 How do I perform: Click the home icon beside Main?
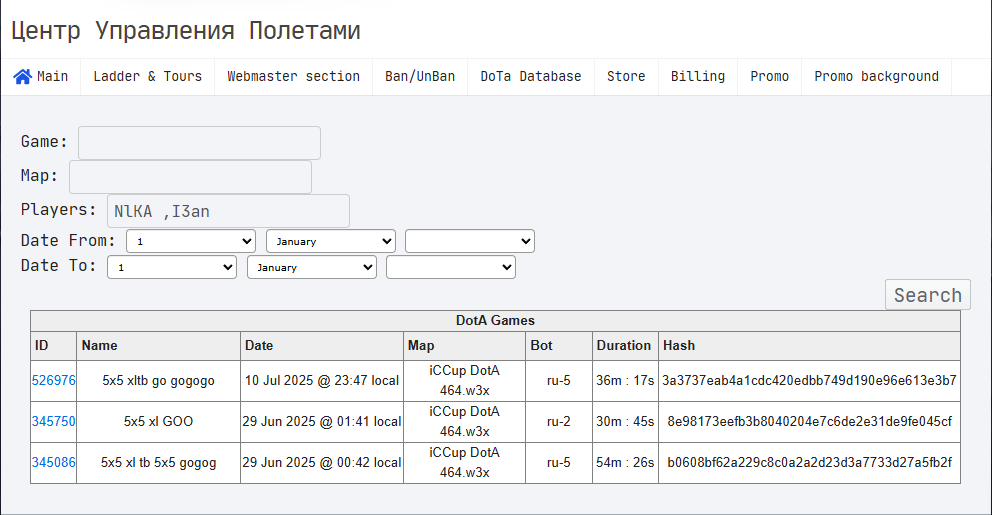click(23, 77)
